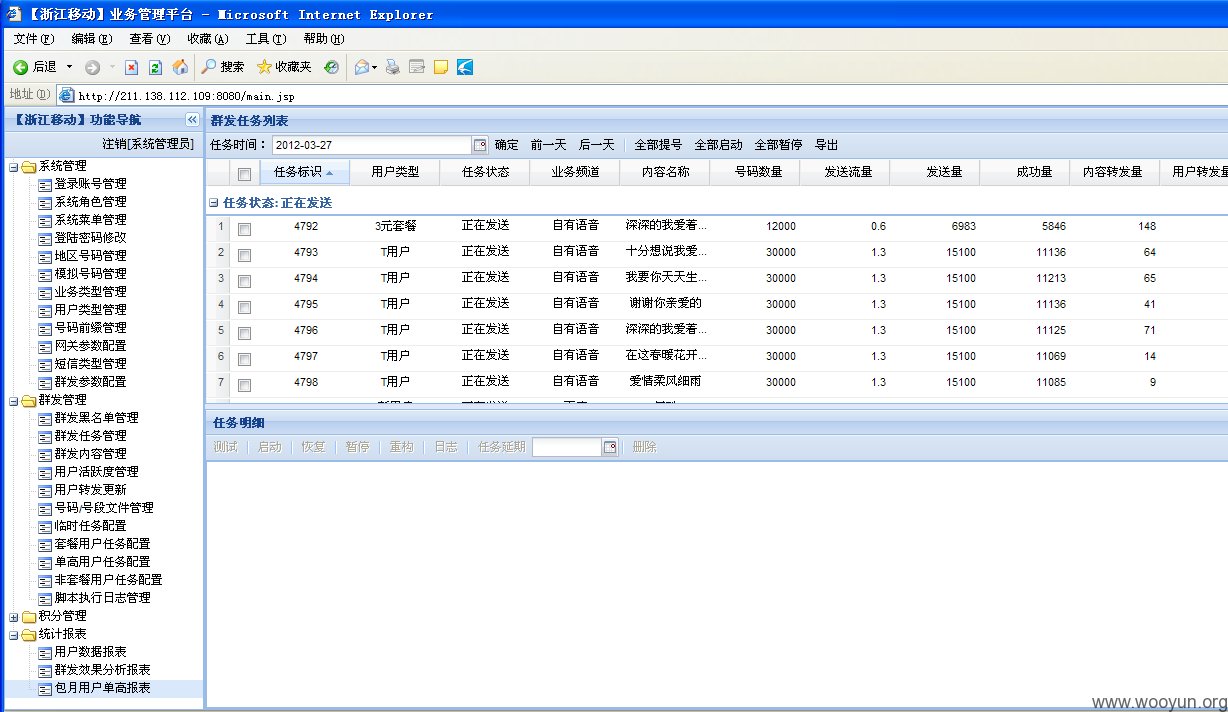
Task: Open the 帮助(H) menu
Action: pyautogui.click(x=324, y=39)
